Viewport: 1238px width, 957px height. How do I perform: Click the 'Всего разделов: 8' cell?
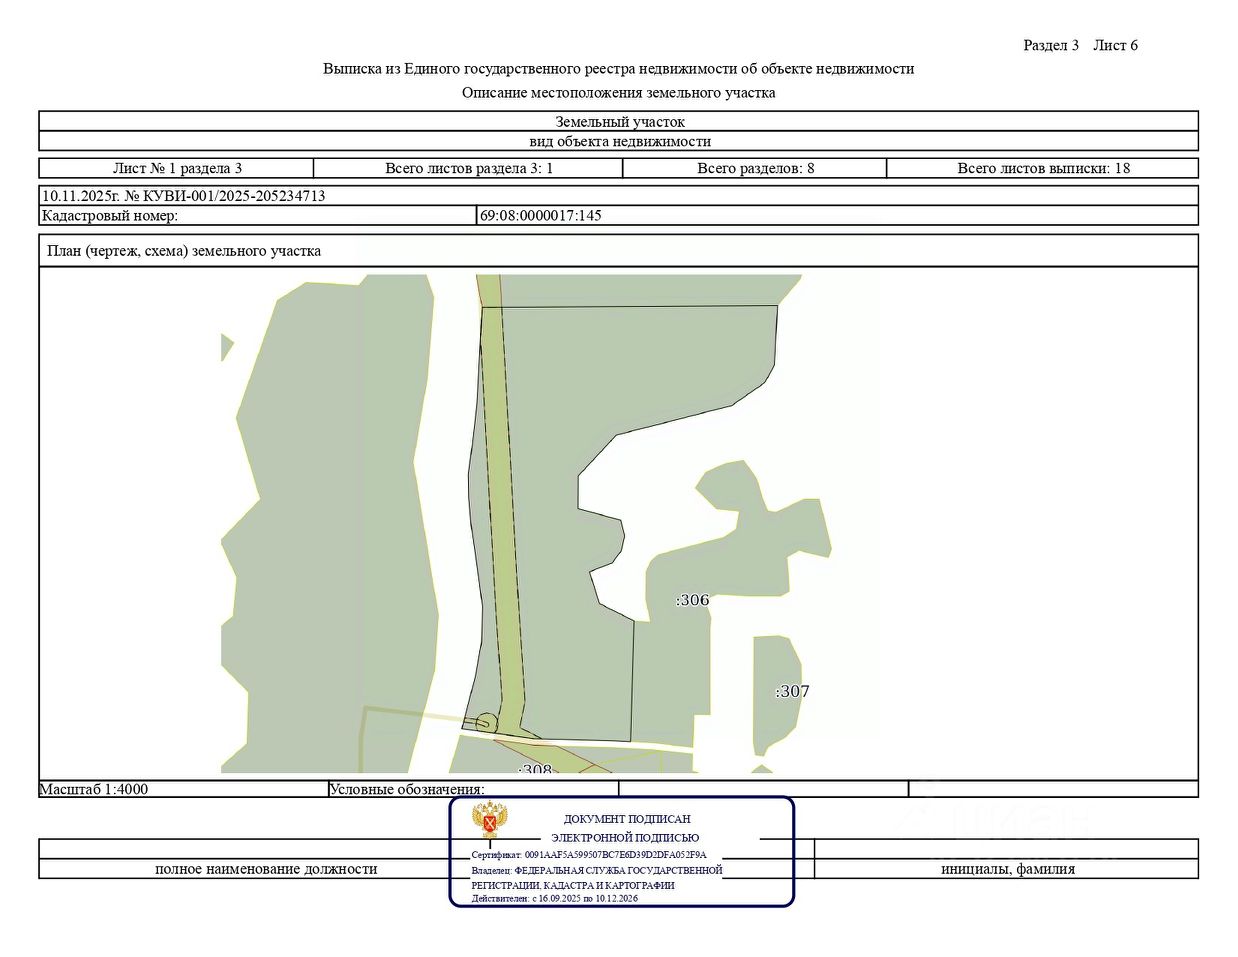click(x=755, y=168)
